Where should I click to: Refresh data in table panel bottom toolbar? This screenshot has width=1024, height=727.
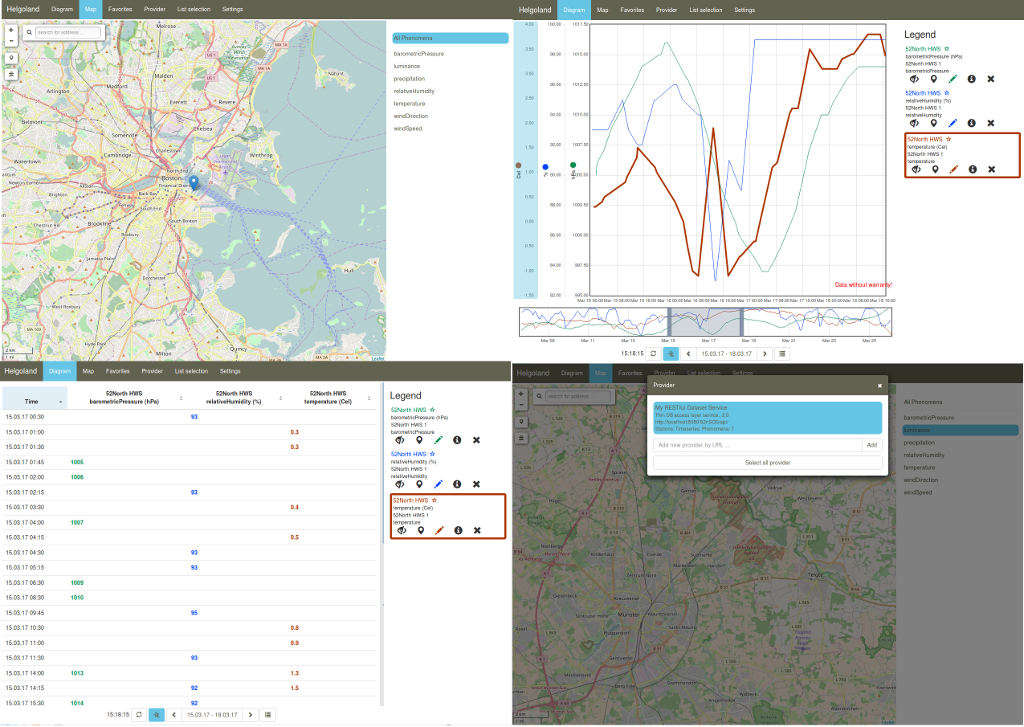(x=138, y=715)
